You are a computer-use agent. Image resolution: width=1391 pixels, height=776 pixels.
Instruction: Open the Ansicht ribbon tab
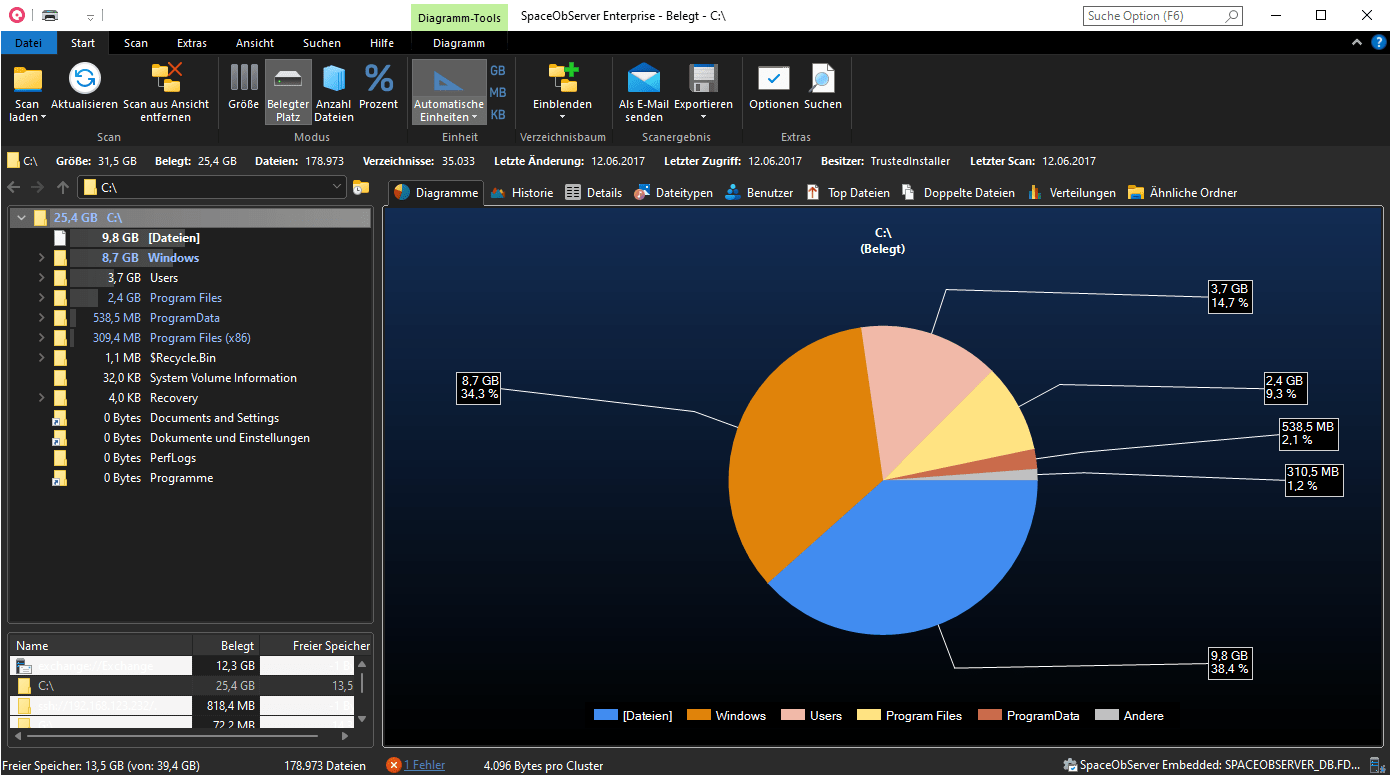(x=255, y=43)
